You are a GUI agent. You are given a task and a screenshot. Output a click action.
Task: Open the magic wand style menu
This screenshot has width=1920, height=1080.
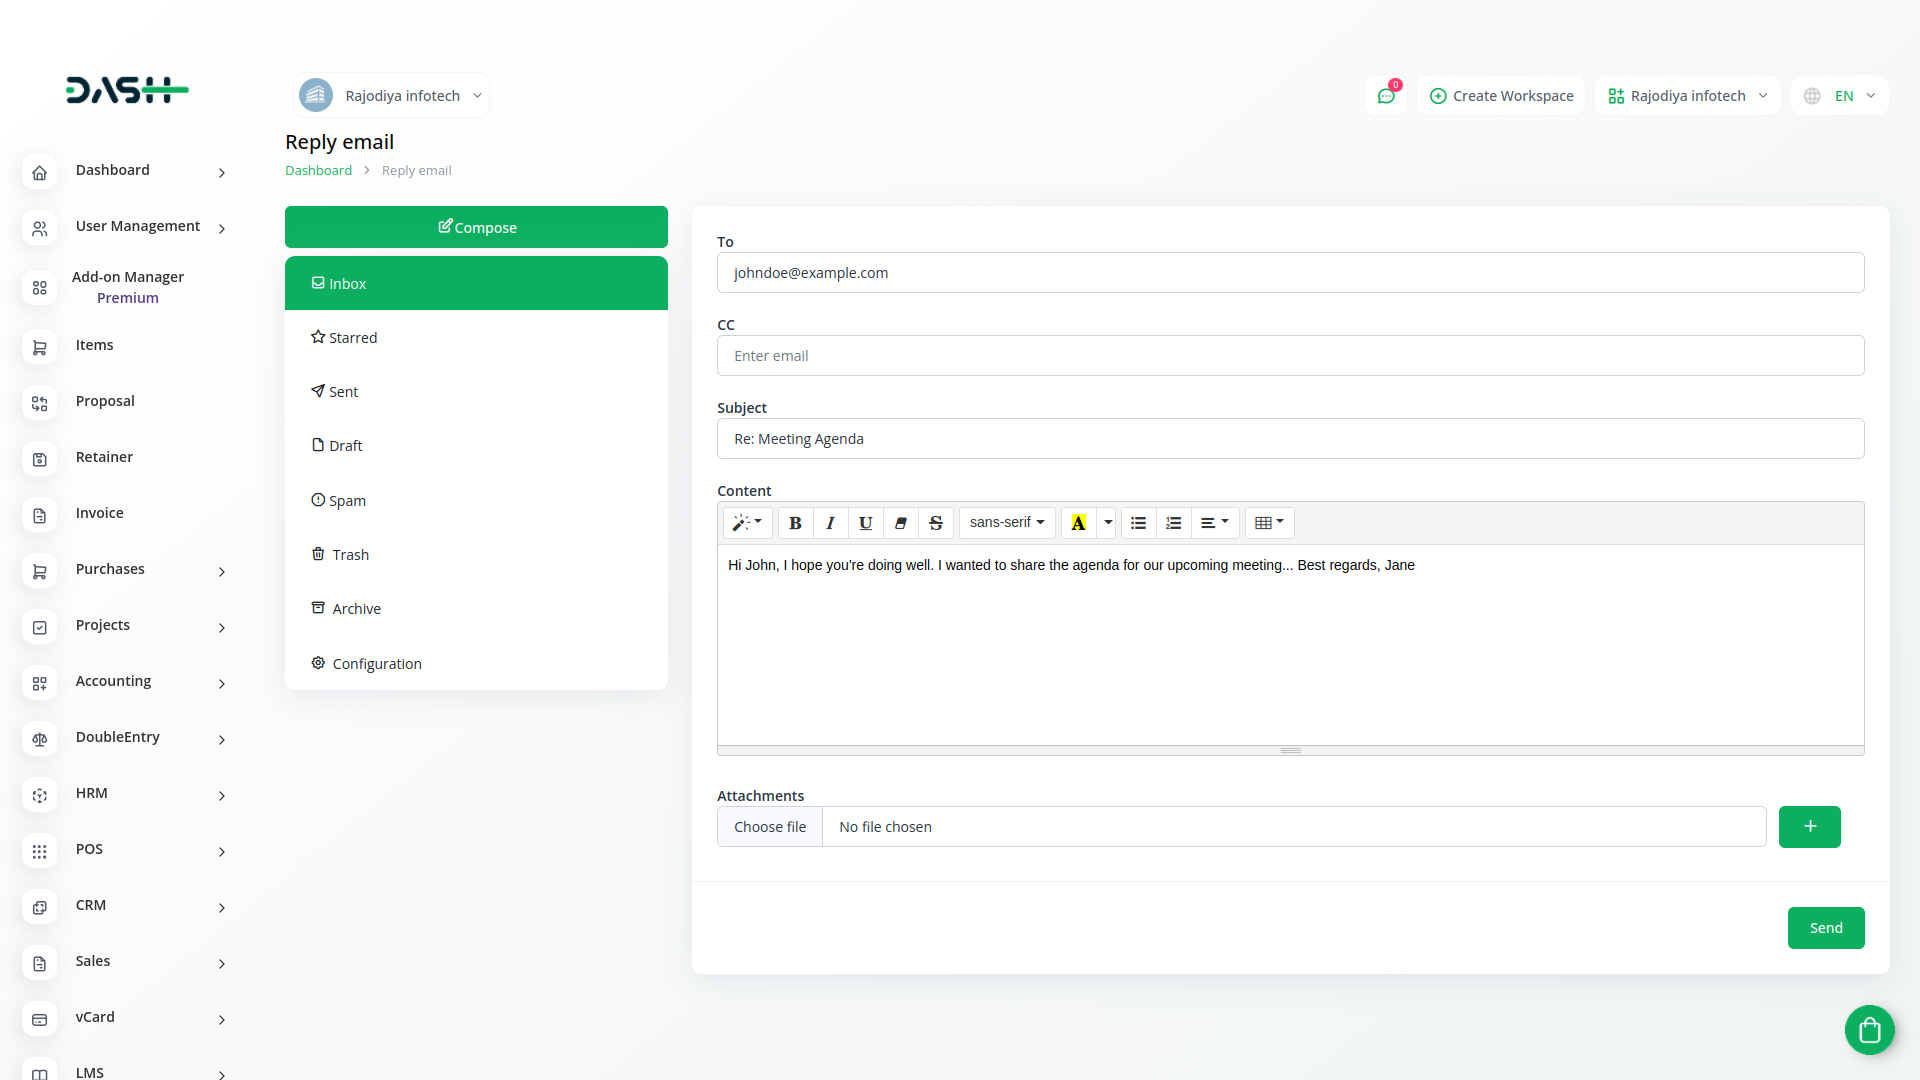pos(747,523)
